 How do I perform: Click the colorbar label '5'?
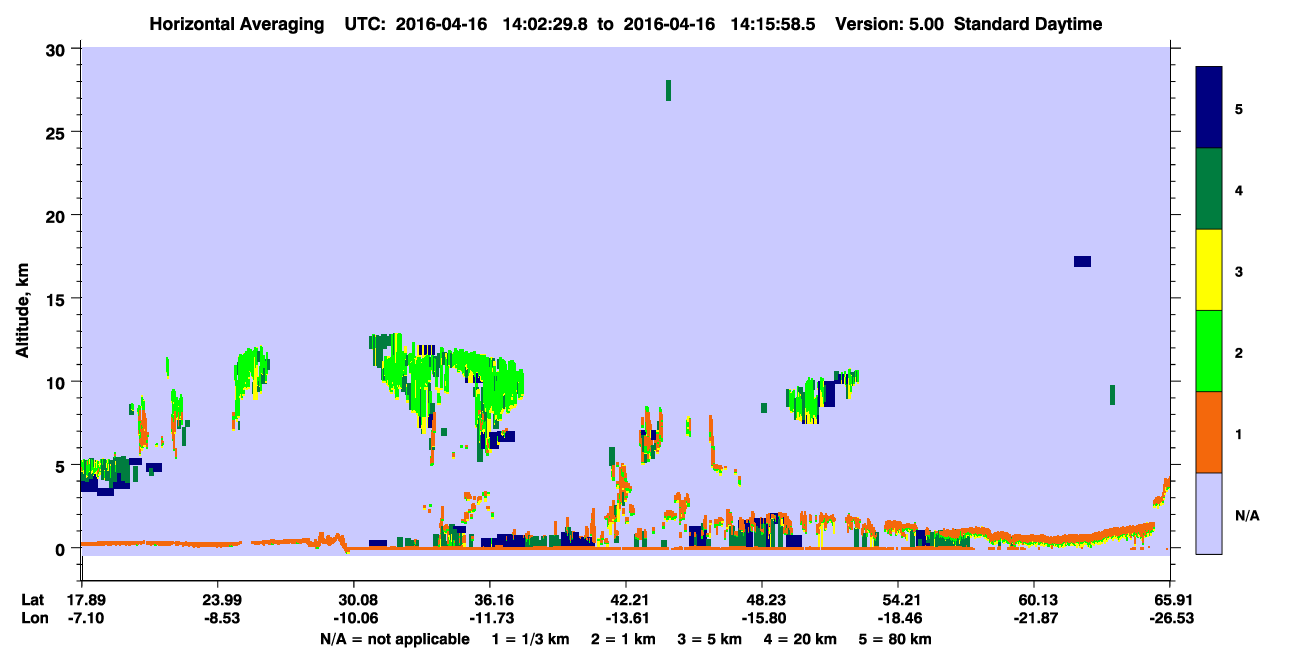tap(1239, 109)
